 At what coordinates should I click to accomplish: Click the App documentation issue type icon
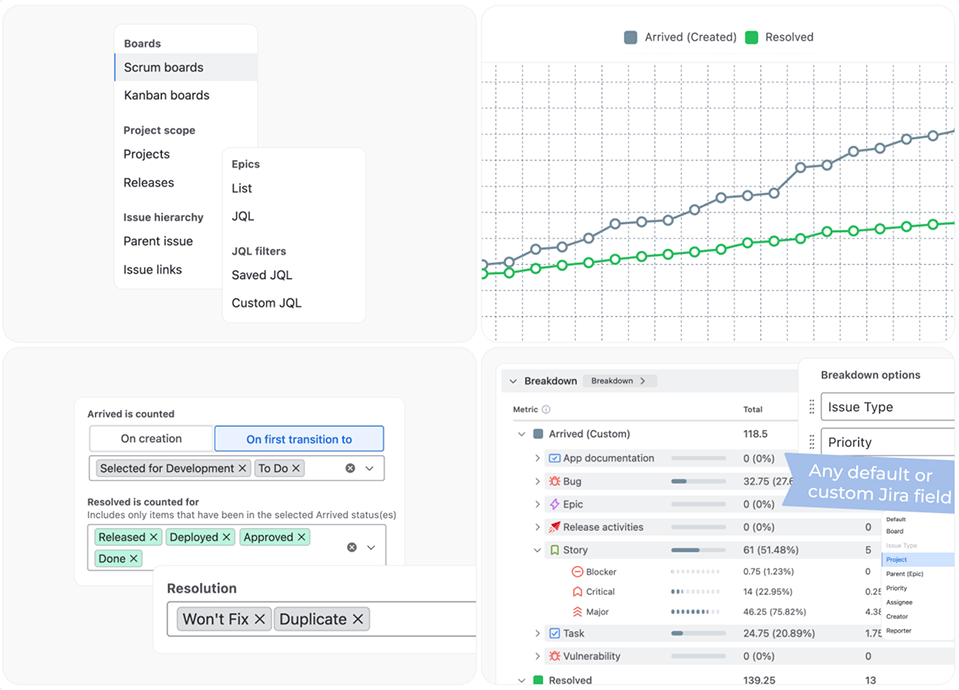[x=555, y=458]
